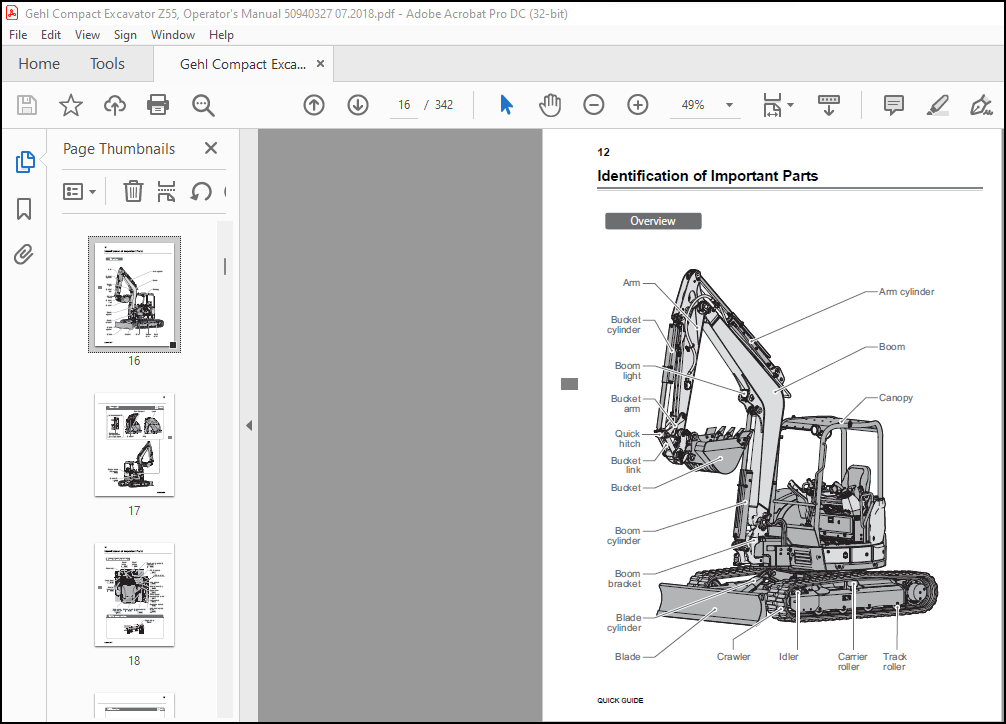Screen dimensions: 1006x724
Task: Click the 'QUICK GUIDE' footer text
Action: tap(620, 700)
